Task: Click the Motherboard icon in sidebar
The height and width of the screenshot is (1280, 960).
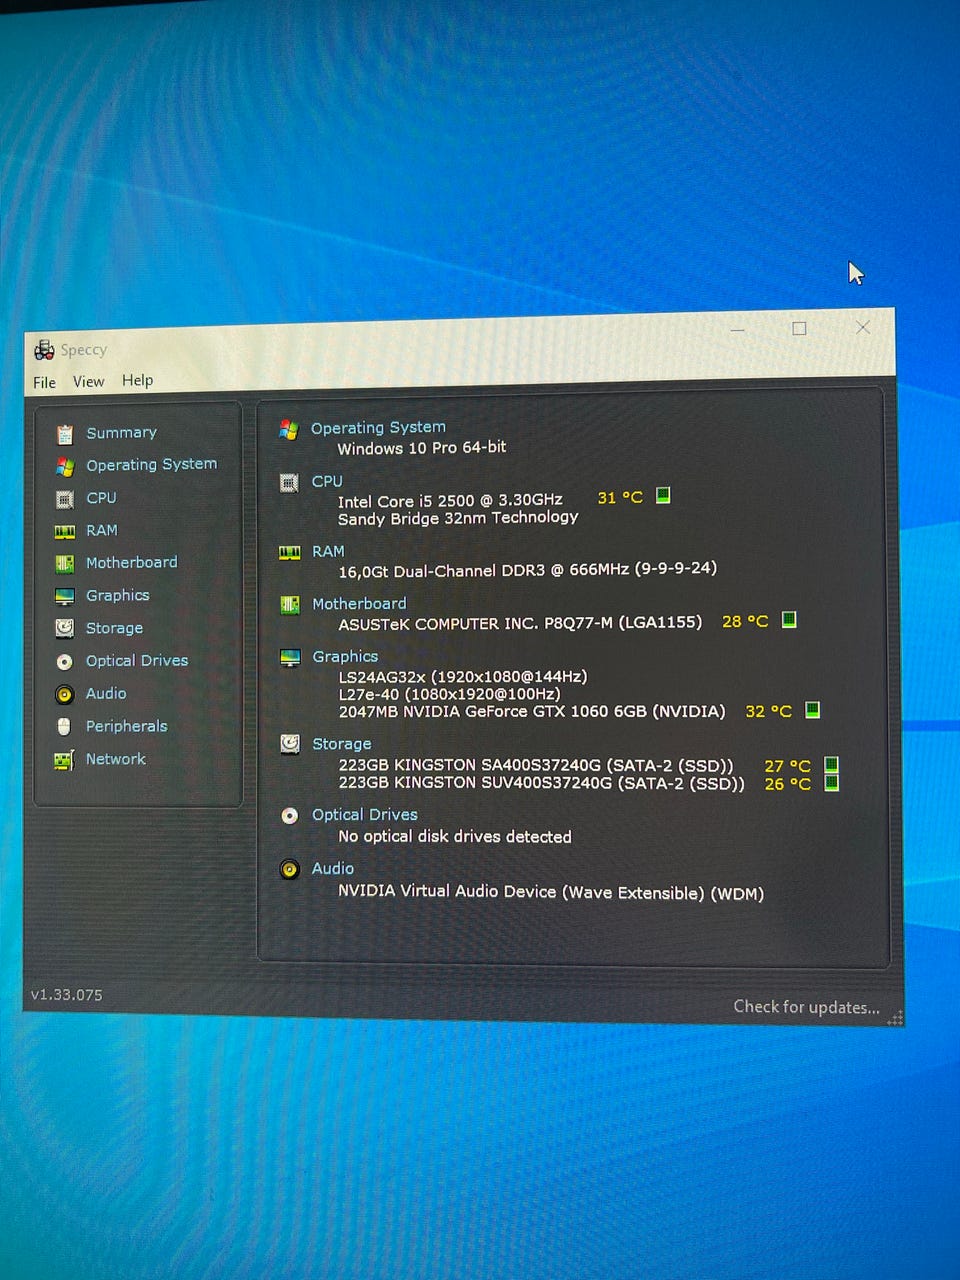Action: (65, 564)
